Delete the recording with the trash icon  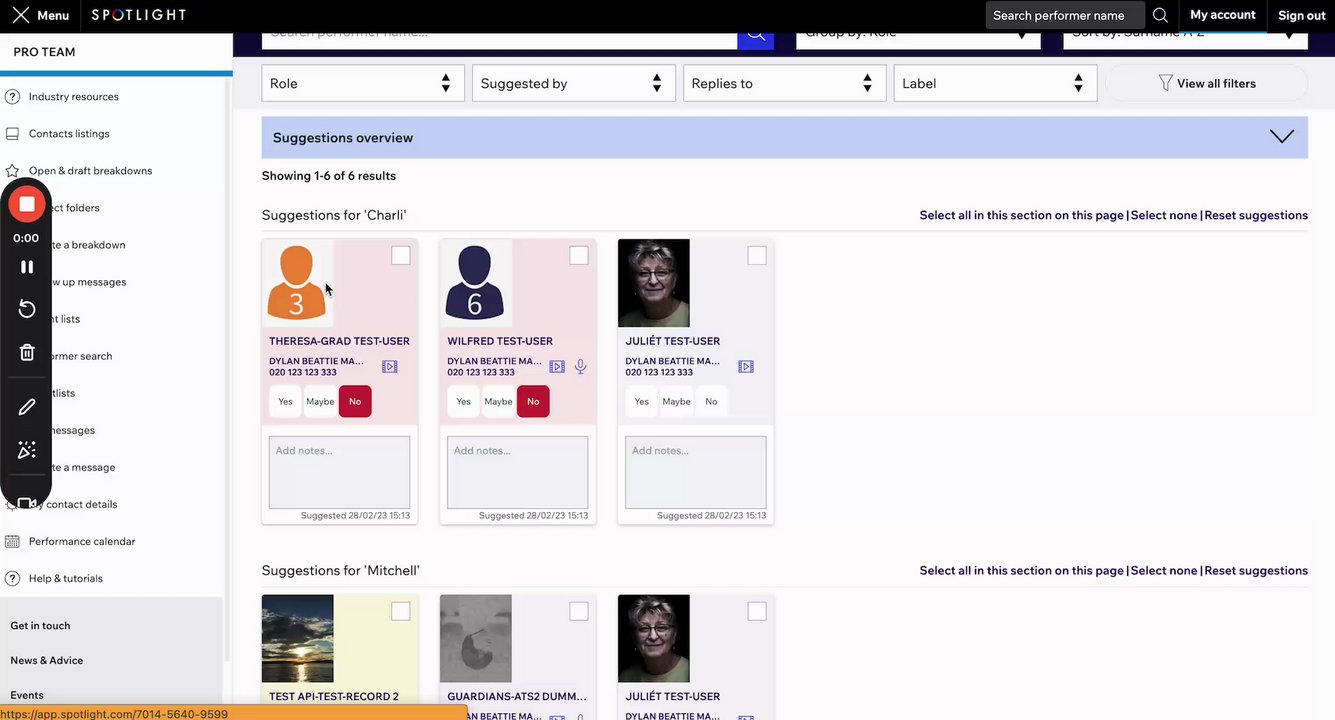(27, 352)
